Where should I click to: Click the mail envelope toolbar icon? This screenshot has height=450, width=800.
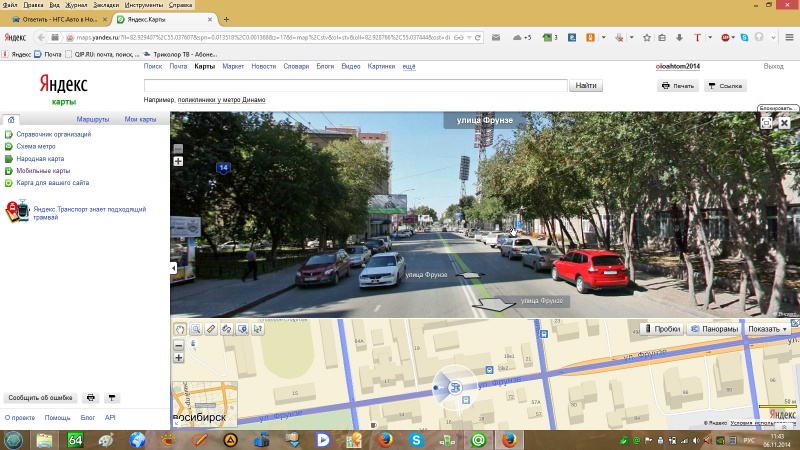click(496, 37)
